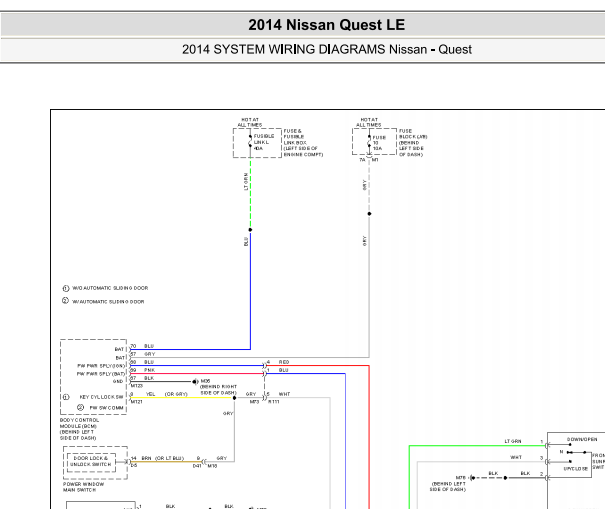The image size is (605, 509).
Task: Click 'FUSE & FUSIBLE LINK BOX' description text
Action: [x=303, y=143]
